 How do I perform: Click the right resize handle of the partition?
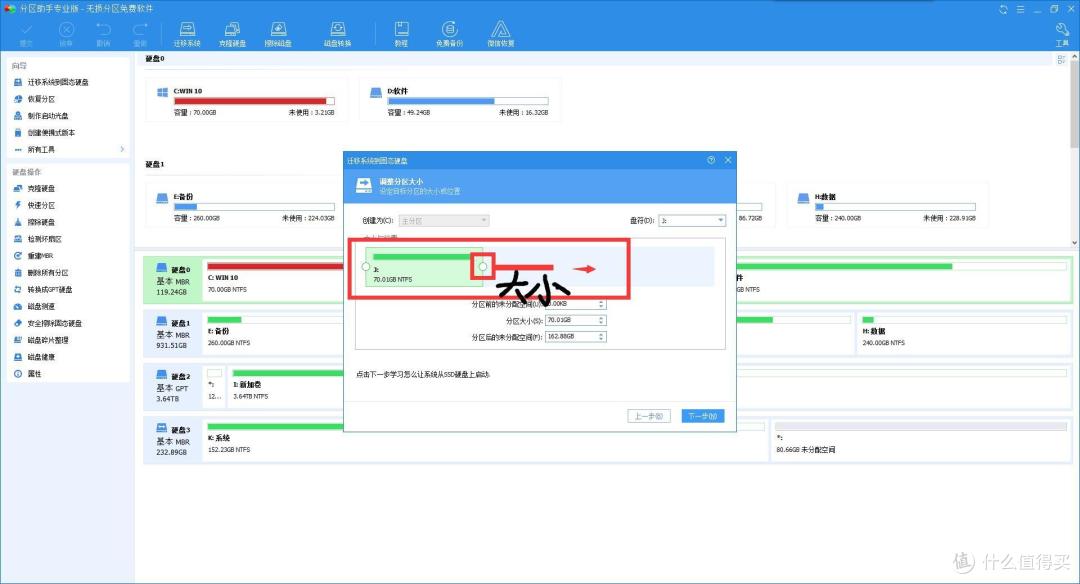pyautogui.click(x=484, y=267)
